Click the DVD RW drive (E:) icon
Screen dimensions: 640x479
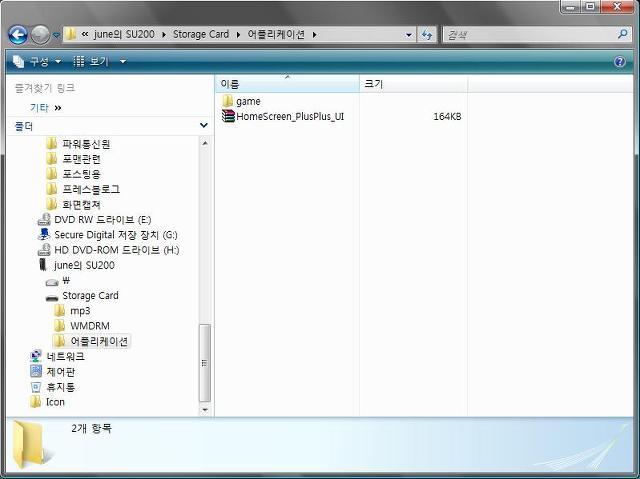click(x=44, y=220)
